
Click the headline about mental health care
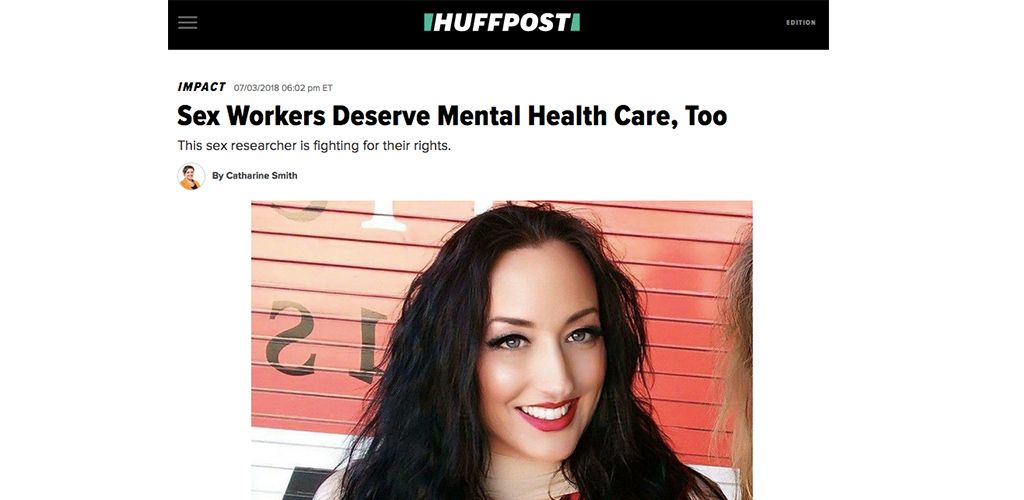[452, 116]
